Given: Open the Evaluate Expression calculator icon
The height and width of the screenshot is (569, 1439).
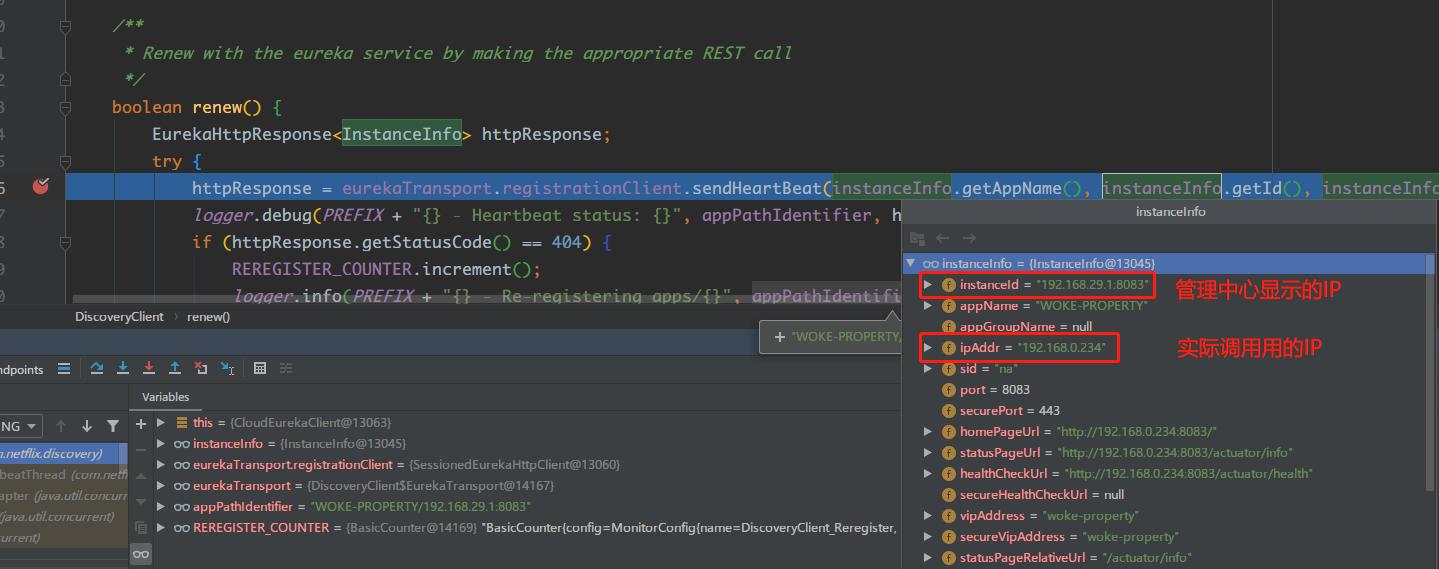Looking at the screenshot, I should click(x=260, y=368).
